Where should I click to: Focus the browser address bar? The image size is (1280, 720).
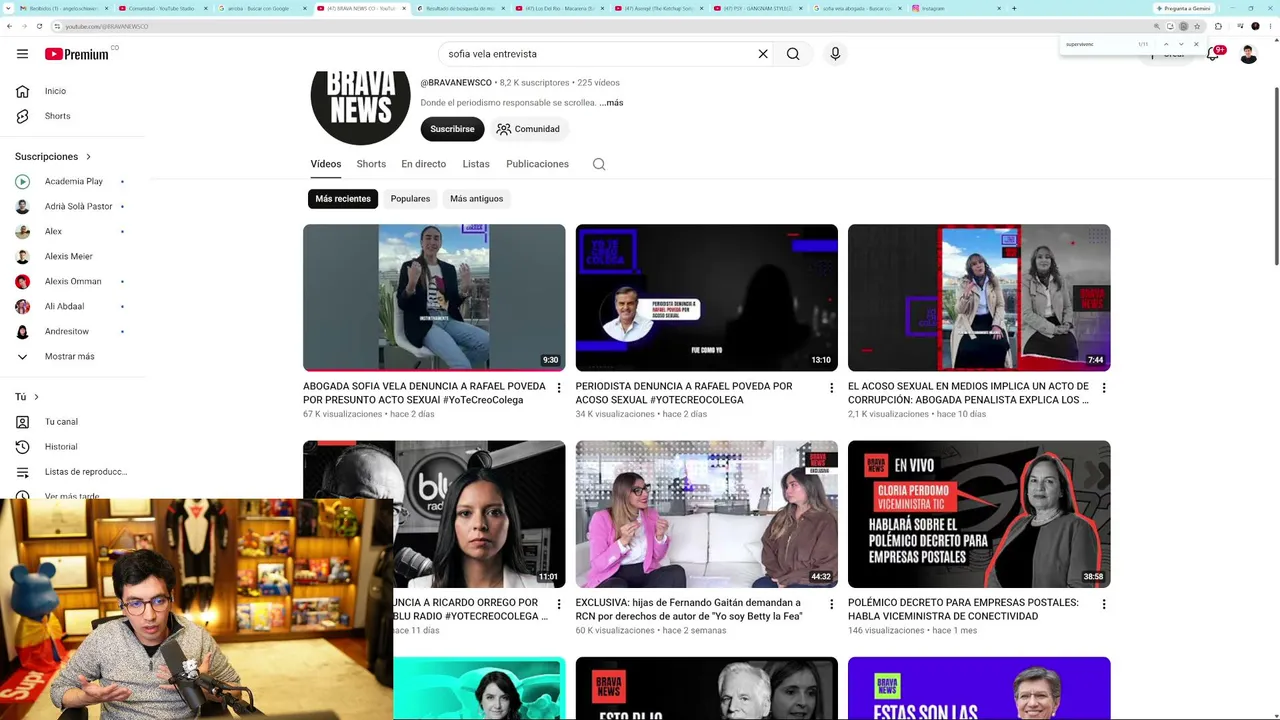[600, 26]
